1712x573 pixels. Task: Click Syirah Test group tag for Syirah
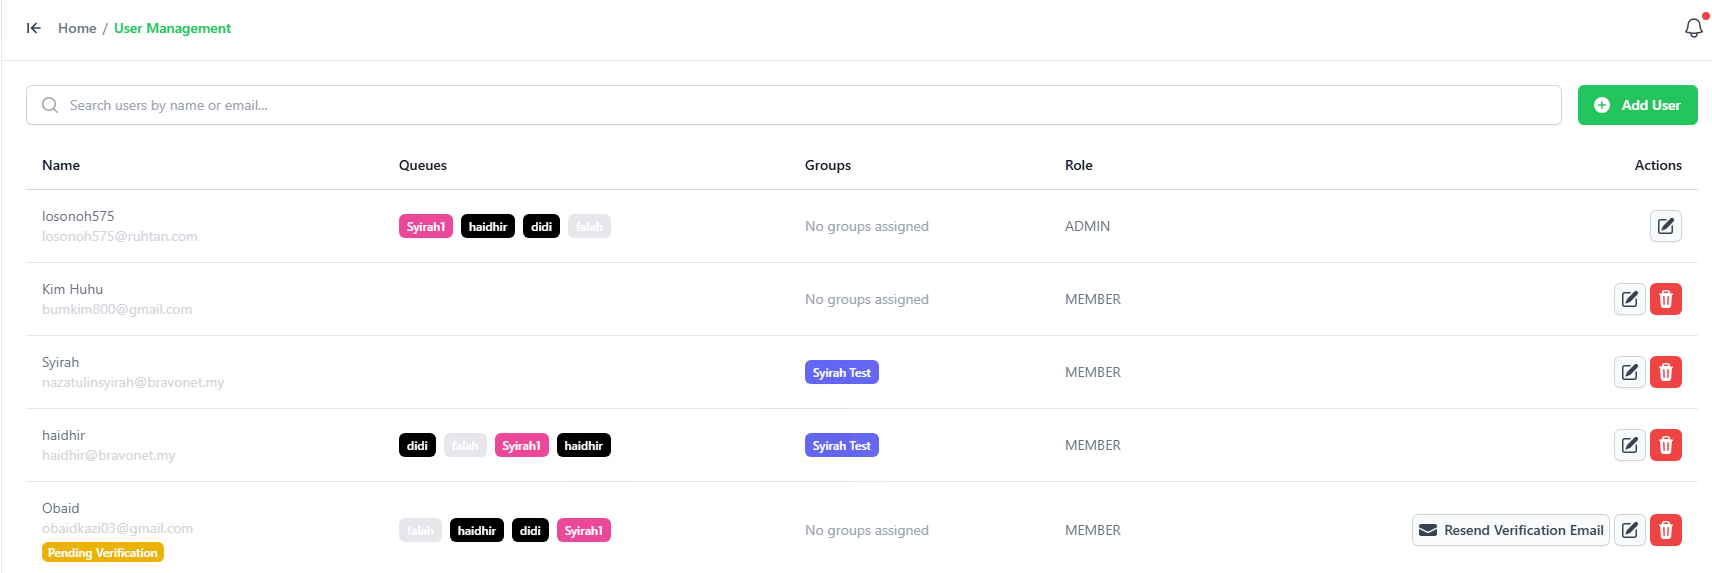tap(842, 372)
